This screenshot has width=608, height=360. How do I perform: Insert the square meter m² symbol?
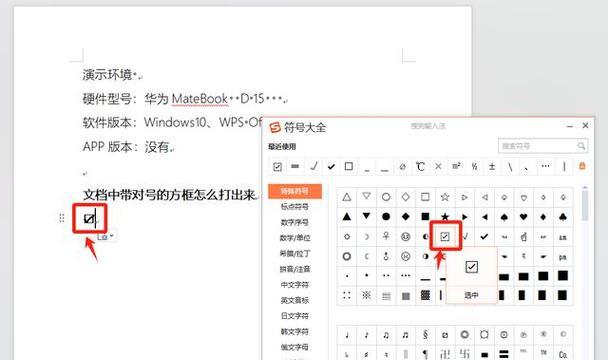tap(456, 167)
